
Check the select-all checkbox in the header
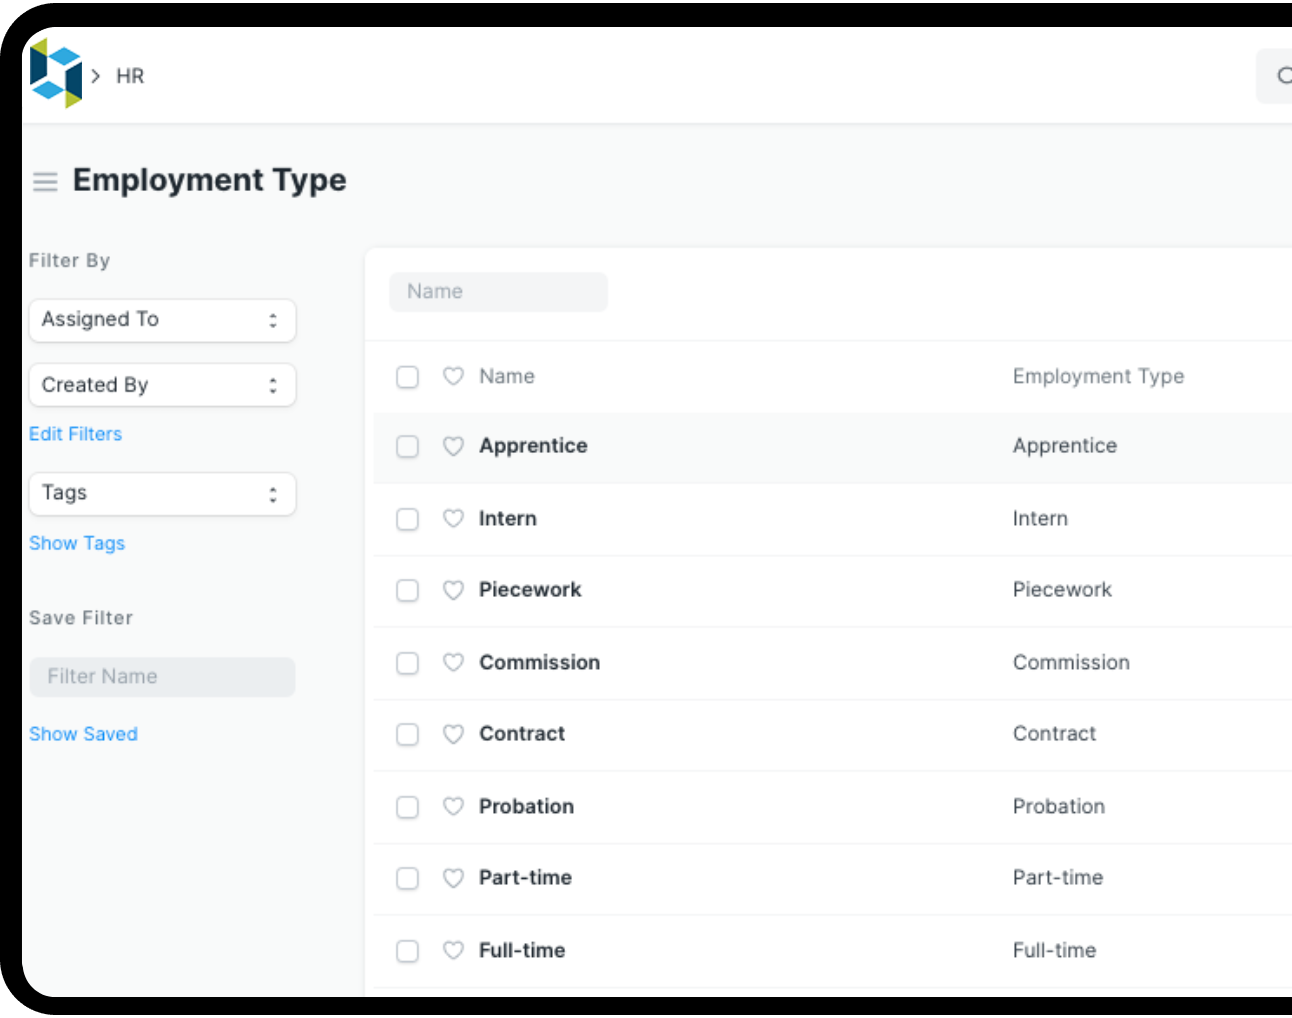click(x=407, y=377)
